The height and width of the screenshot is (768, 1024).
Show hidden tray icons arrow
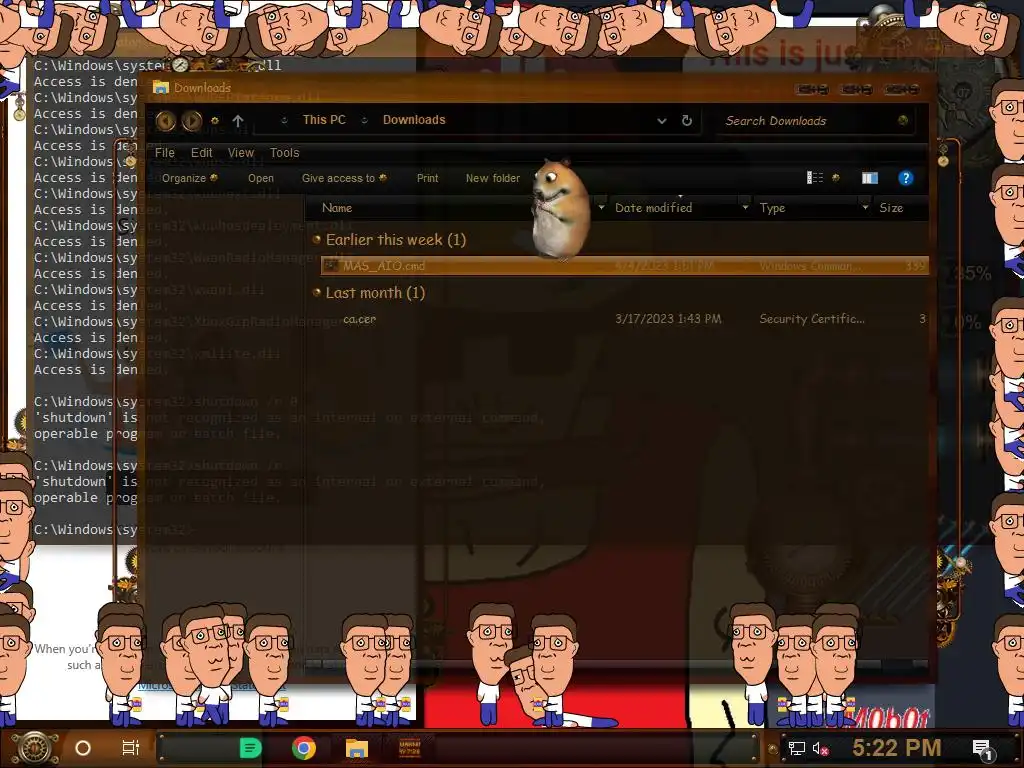pyautogui.click(x=773, y=748)
